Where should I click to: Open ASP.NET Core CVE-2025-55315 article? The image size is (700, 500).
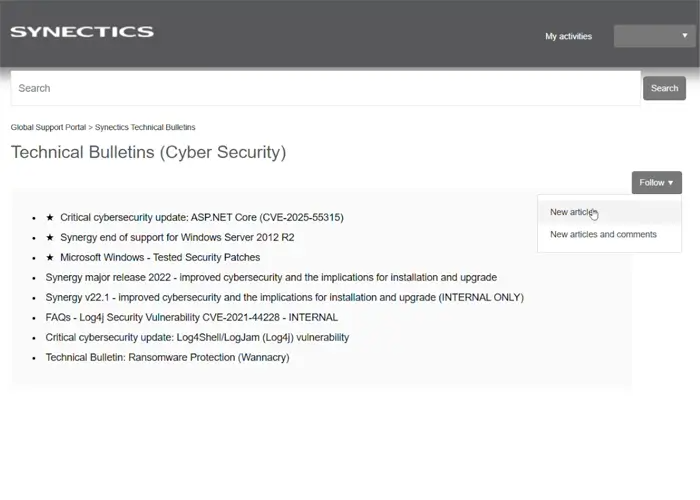(202, 217)
